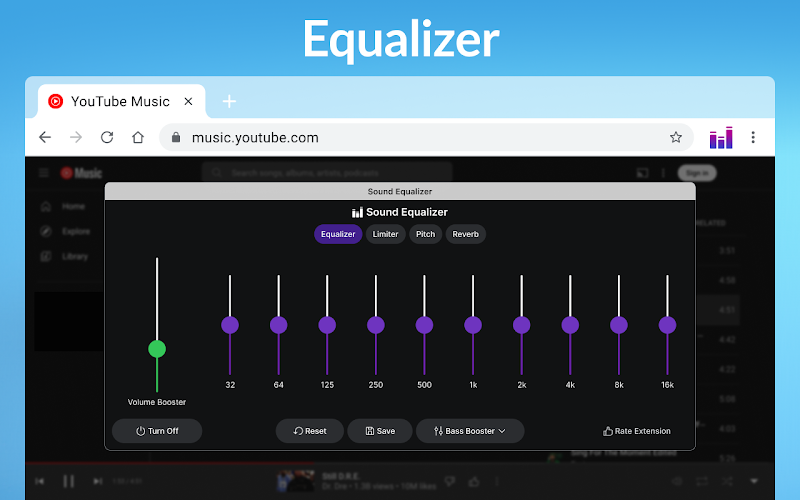
Task: Click the 64 Hz band slider knob
Action: coord(279,325)
